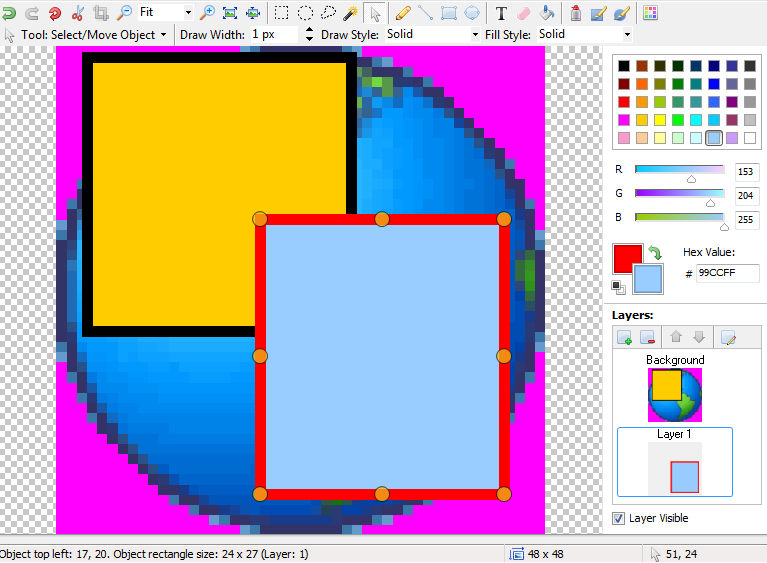Click the actual size view icon
The height and width of the screenshot is (563, 767).
click(253, 13)
